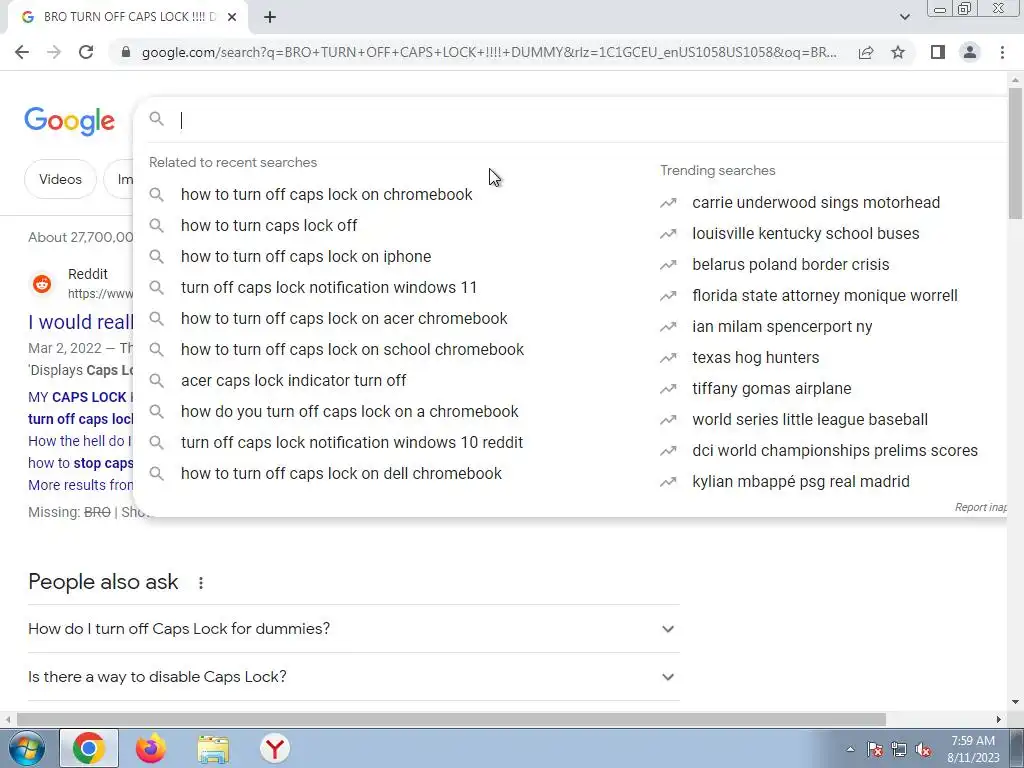Open the Chrome three-dot menu
Screen dimensions: 1024x768
(1002, 52)
